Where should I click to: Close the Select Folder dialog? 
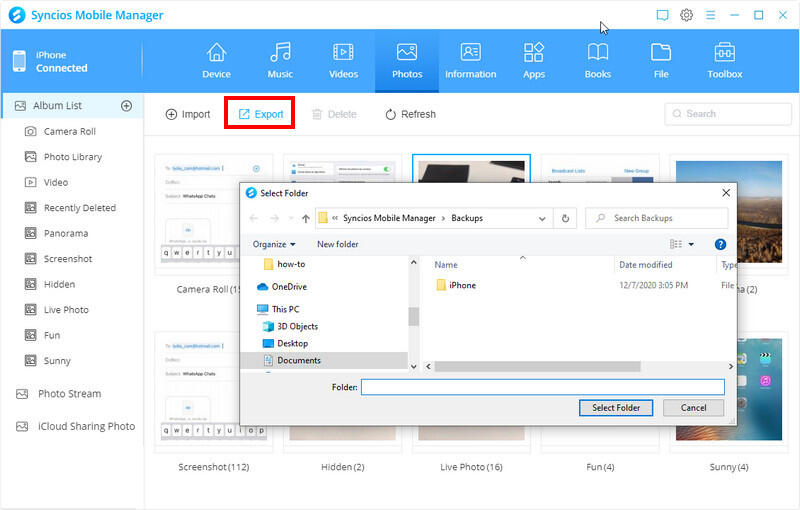click(x=726, y=193)
